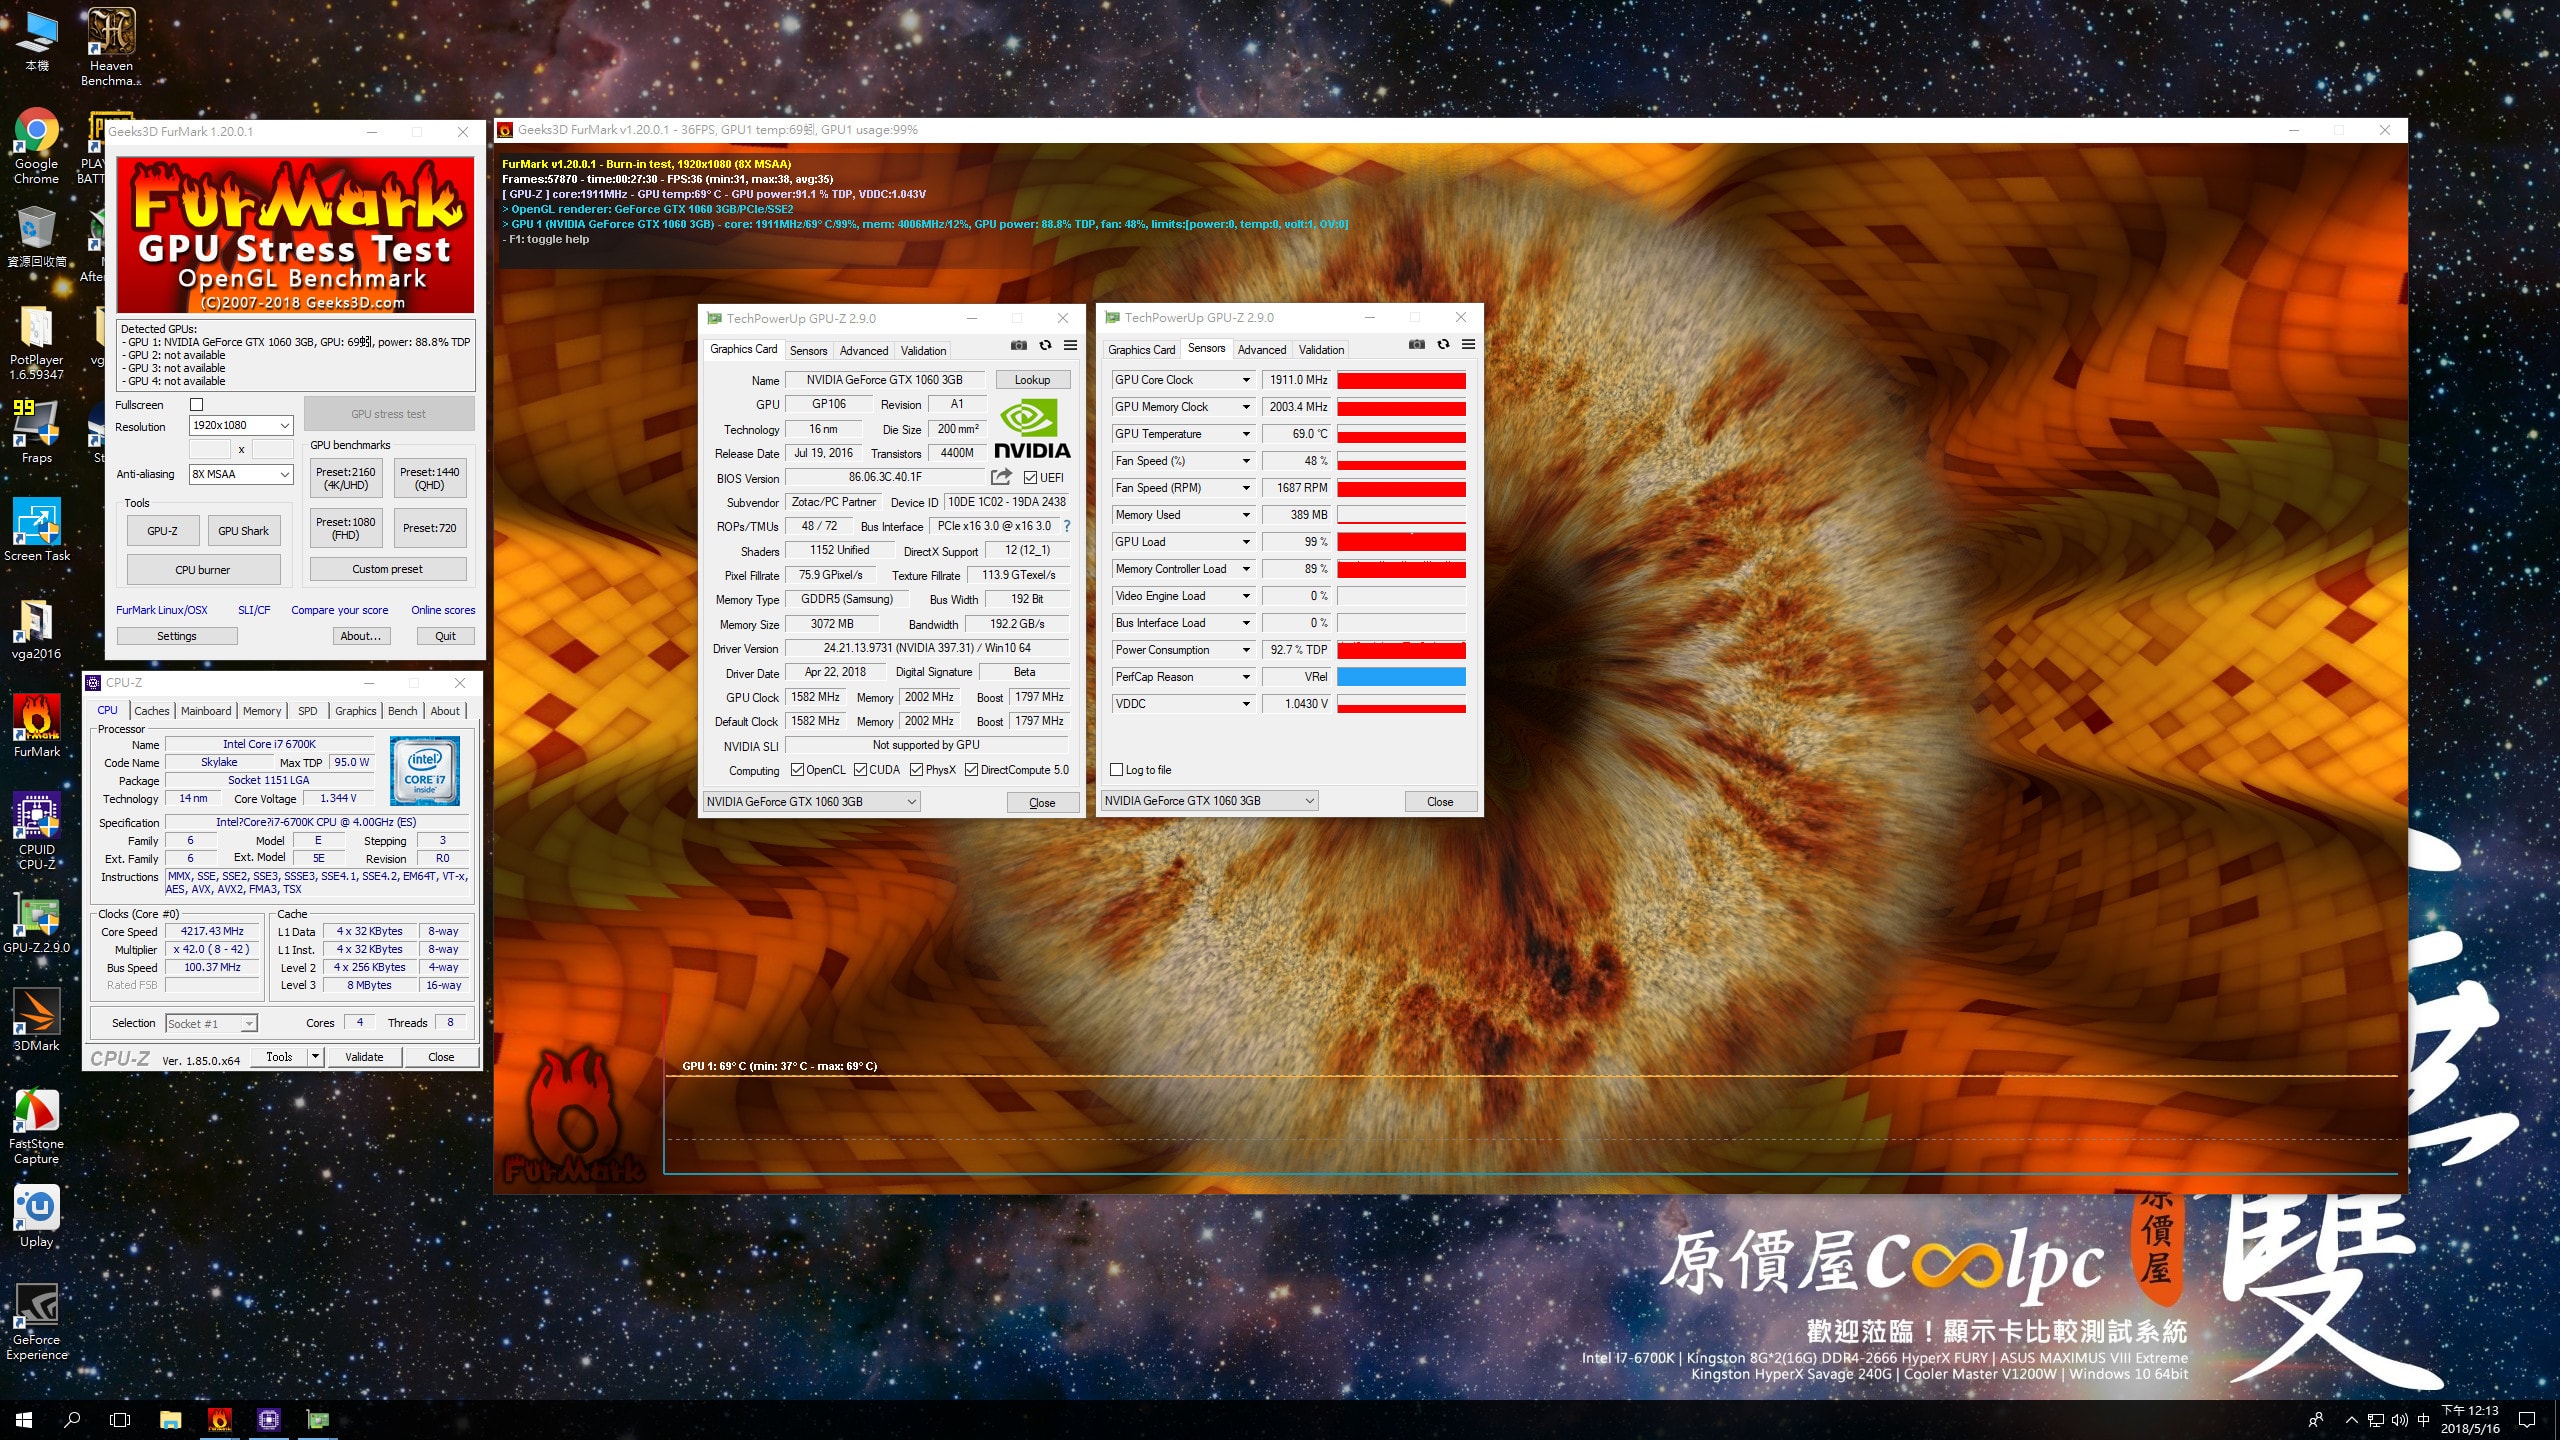Switch to Mainboard tab in CPU-Z

point(206,711)
